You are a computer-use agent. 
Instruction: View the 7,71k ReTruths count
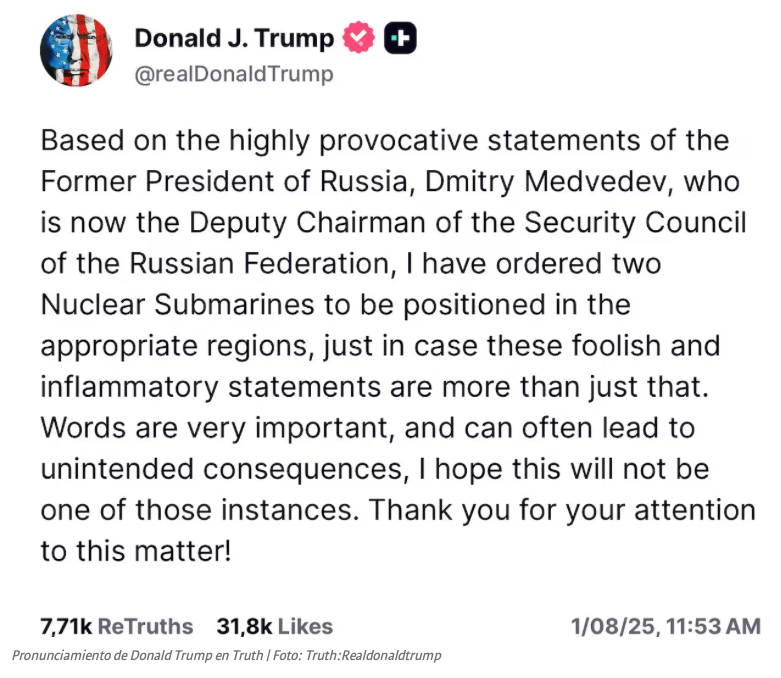pyautogui.click(x=117, y=626)
